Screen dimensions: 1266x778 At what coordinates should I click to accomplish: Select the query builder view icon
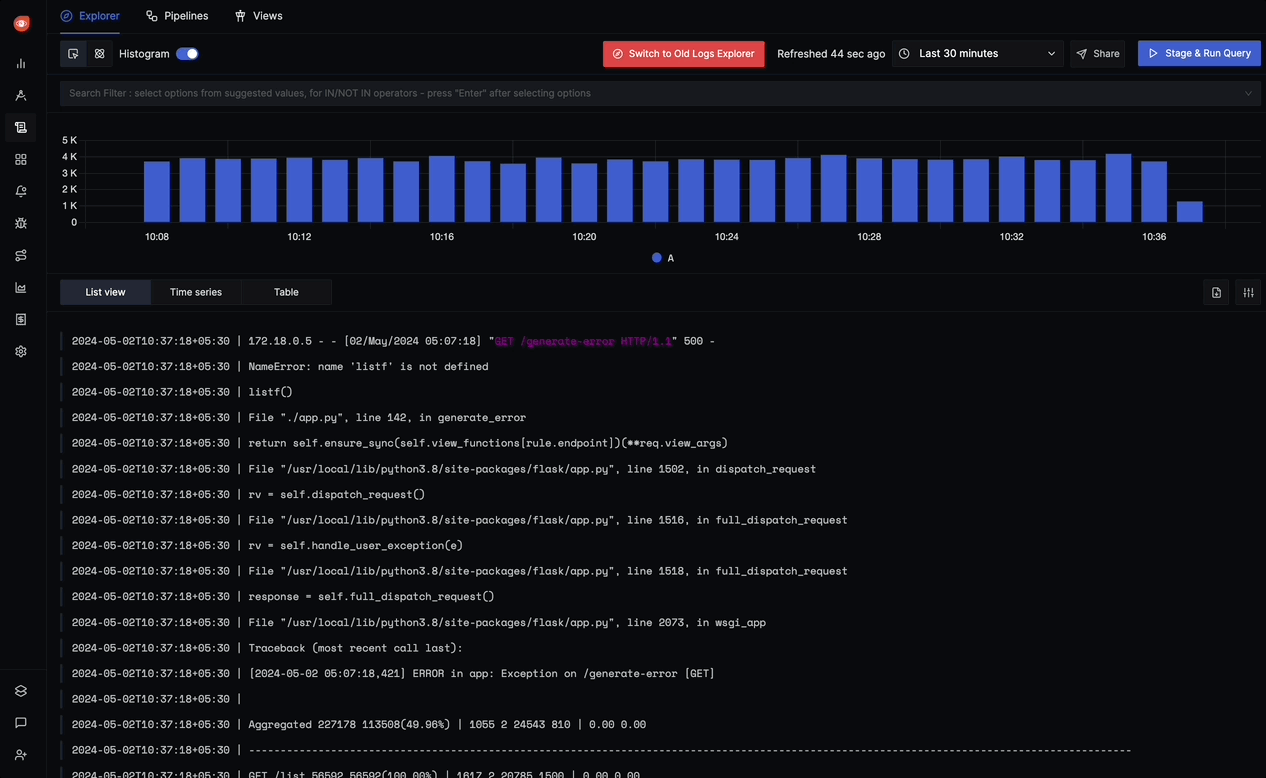[73, 54]
